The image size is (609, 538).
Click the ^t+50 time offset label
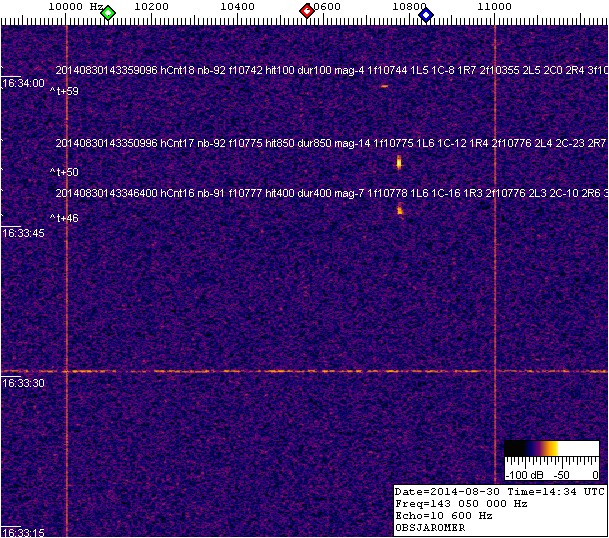(x=65, y=172)
